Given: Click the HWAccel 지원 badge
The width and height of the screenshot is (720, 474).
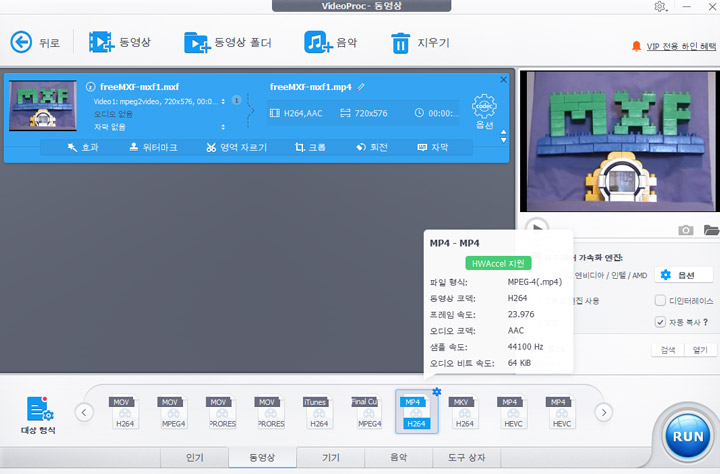Looking at the screenshot, I should [498, 263].
